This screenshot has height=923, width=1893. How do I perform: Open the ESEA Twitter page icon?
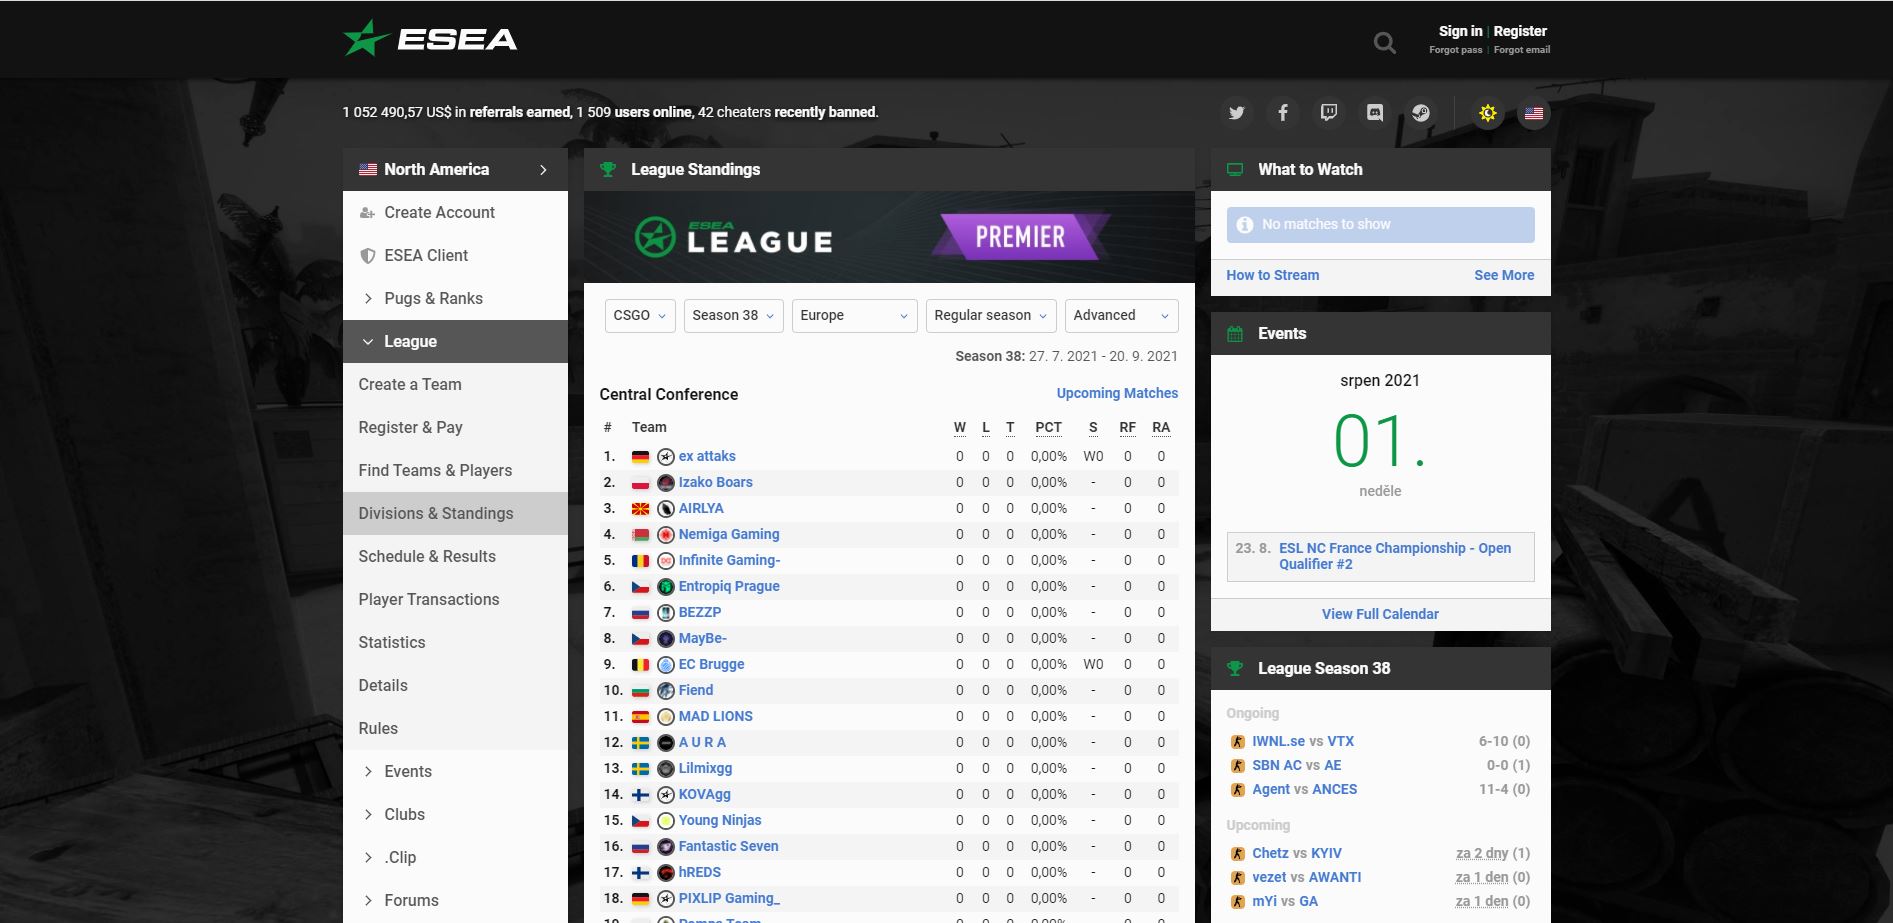click(x=1237, y=113)
